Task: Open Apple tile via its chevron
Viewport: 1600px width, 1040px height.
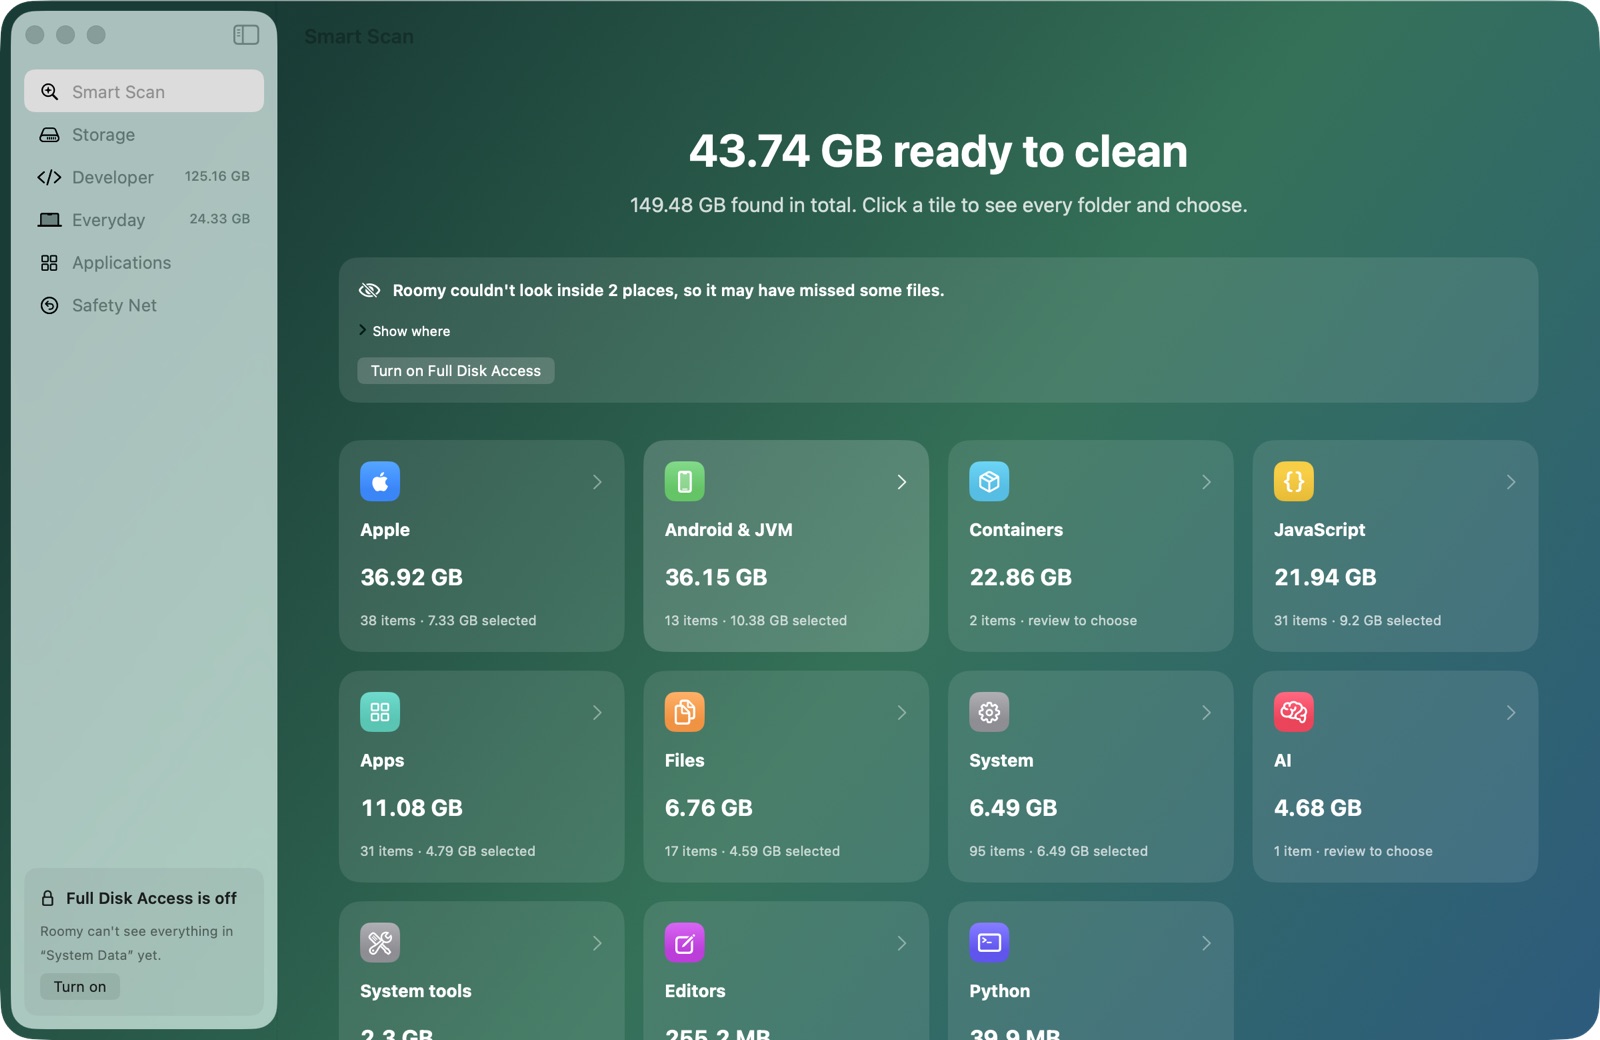Action: (597, 482)
